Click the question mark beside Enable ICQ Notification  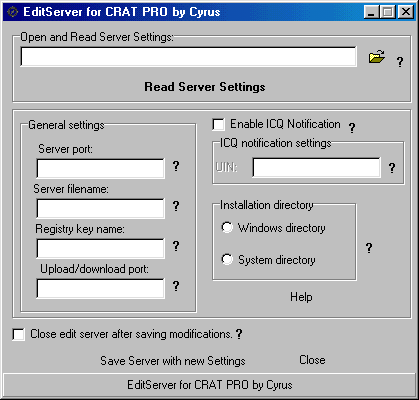(352, 128)
